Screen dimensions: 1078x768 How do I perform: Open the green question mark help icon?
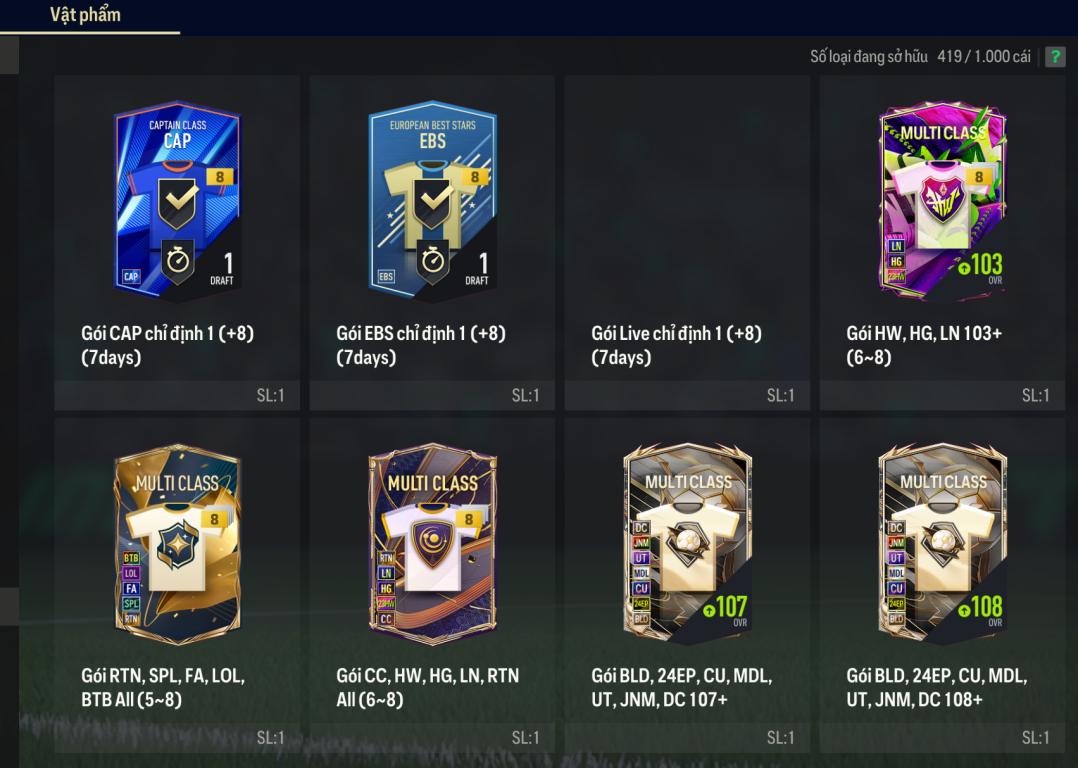point(1055,56)
